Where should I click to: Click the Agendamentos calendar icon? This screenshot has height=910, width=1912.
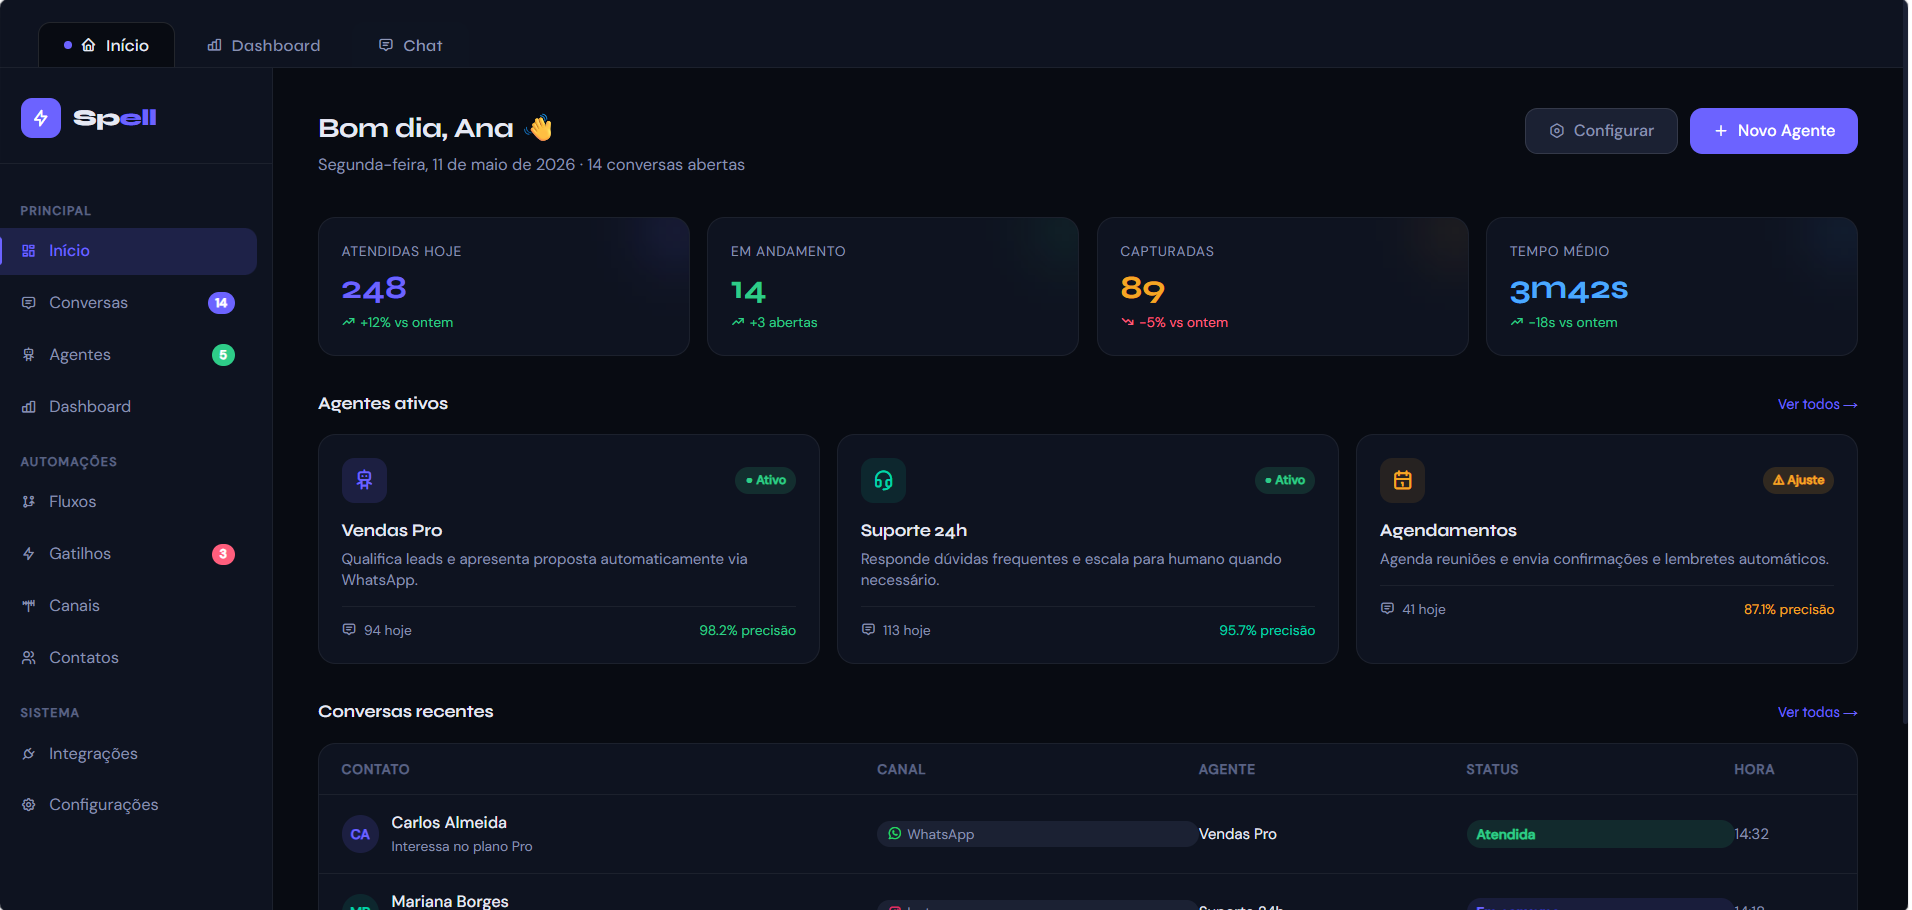[x=1402, y=480]
